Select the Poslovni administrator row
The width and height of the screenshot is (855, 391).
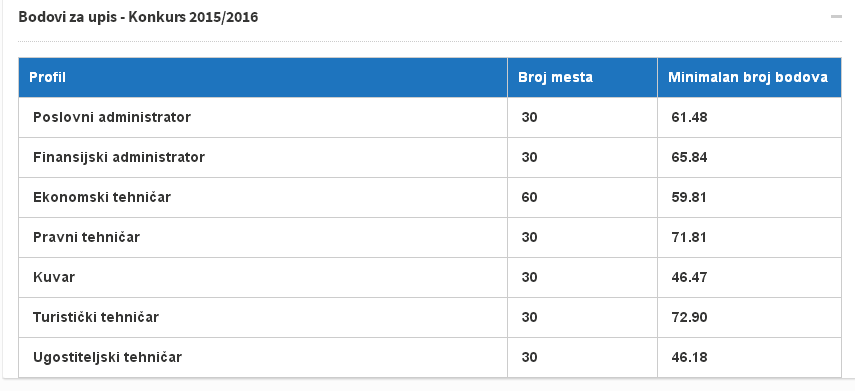tap(430, 117)
